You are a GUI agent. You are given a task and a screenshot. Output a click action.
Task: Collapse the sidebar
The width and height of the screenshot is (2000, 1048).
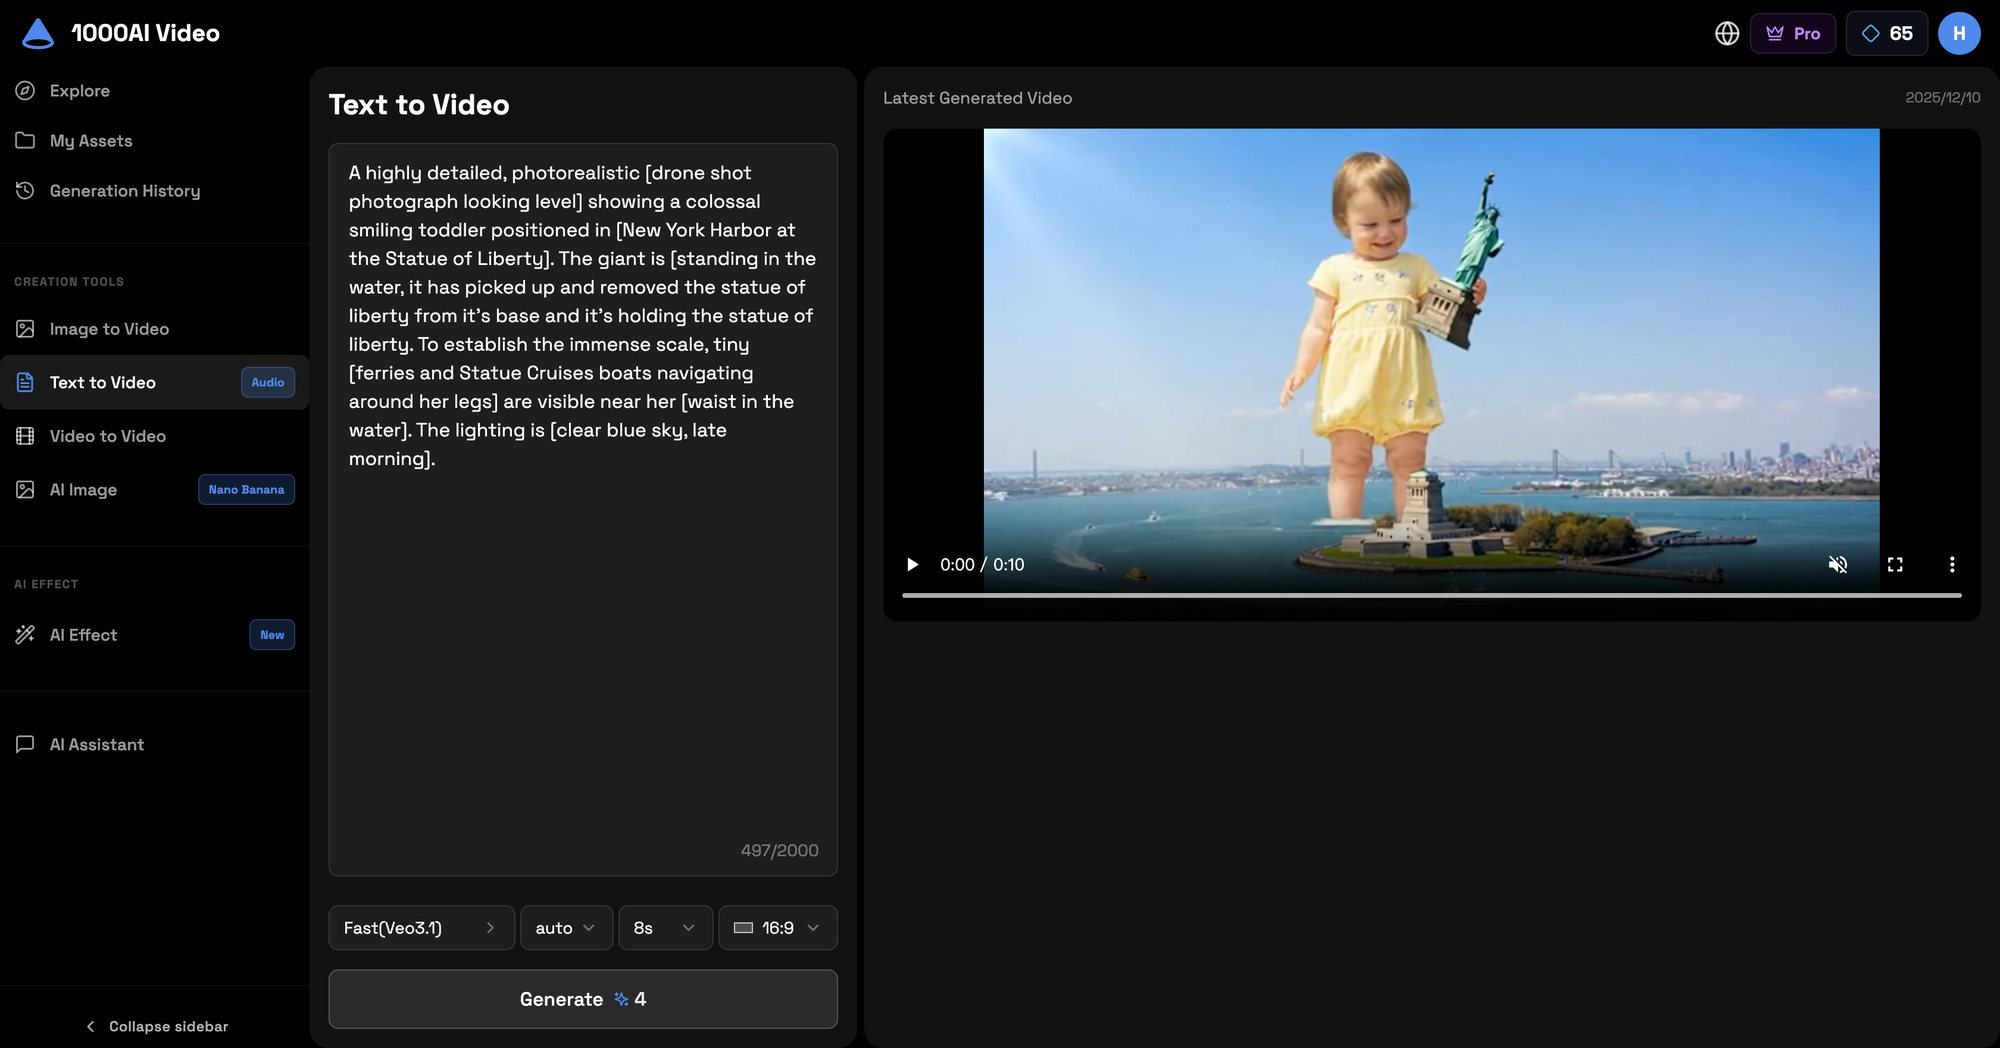[x=157, y=1027]
